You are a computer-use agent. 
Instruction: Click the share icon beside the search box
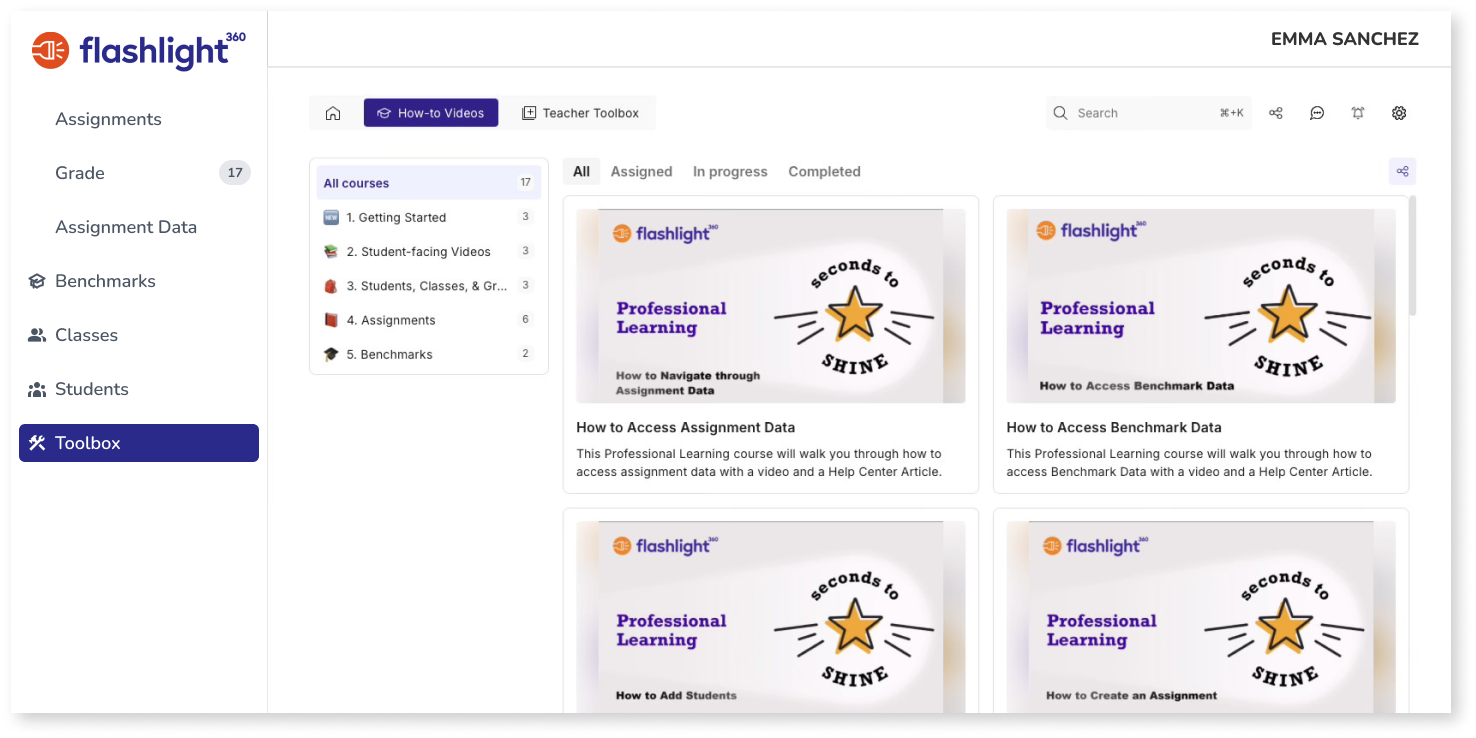click(x=1276, y=113)
